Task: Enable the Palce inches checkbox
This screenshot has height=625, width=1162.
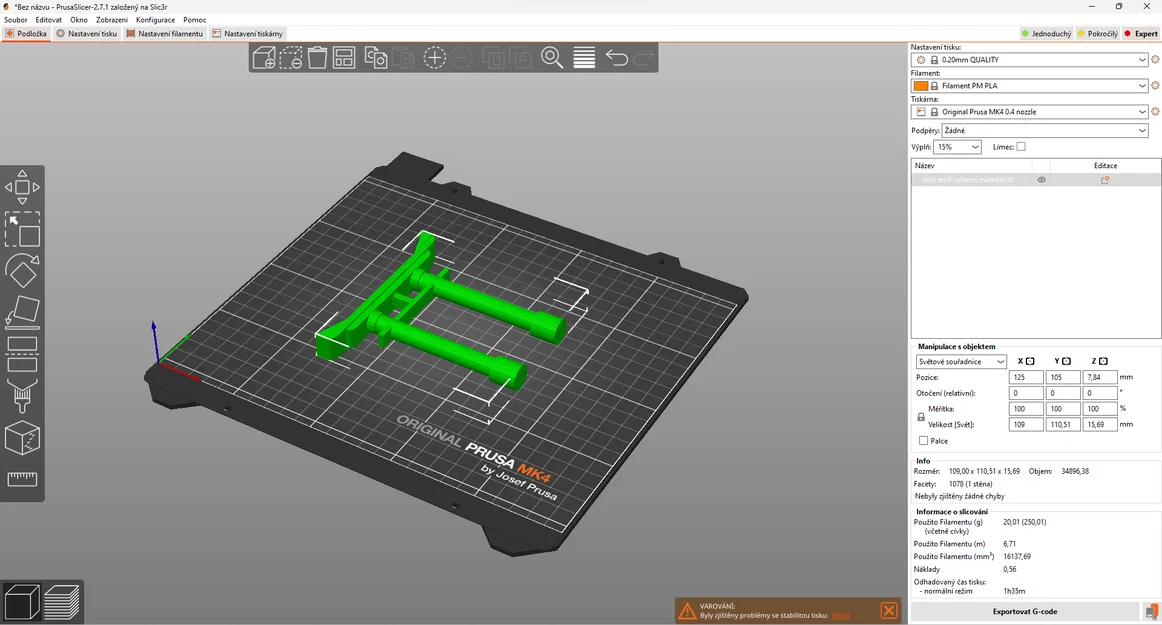Action: tap(923, 440)
